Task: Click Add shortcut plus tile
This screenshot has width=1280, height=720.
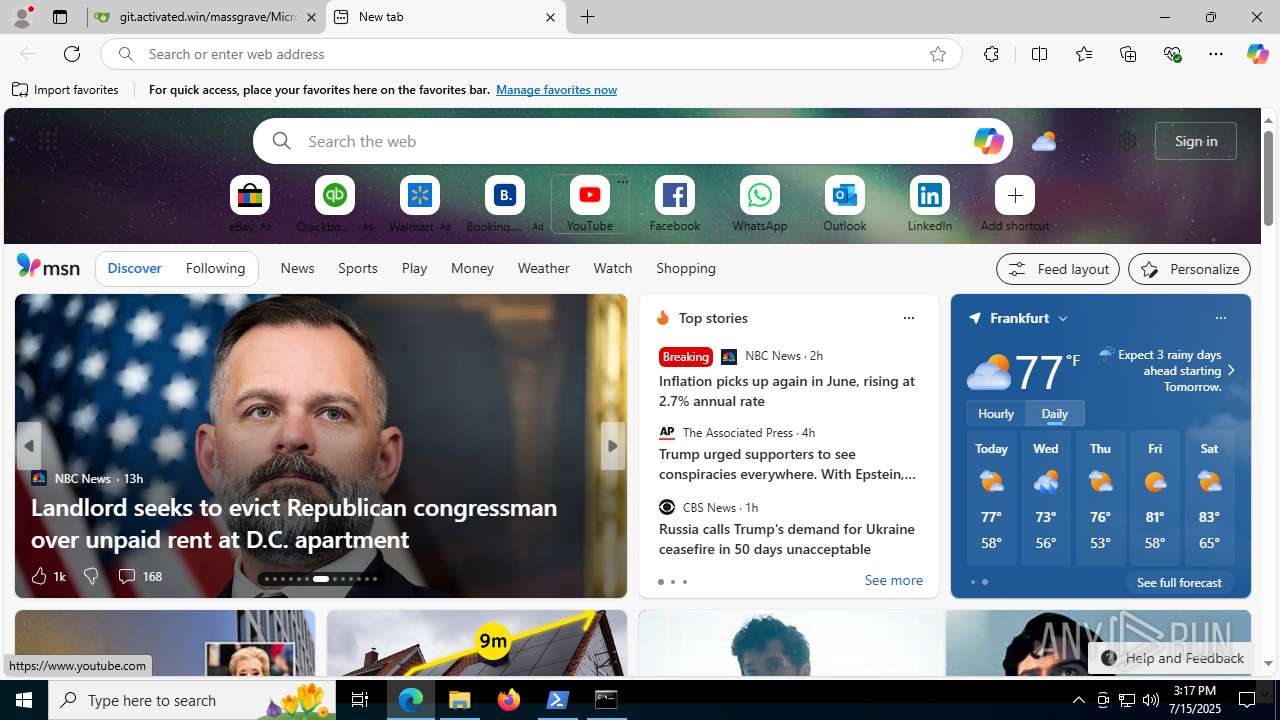Action: point(1015,195)
